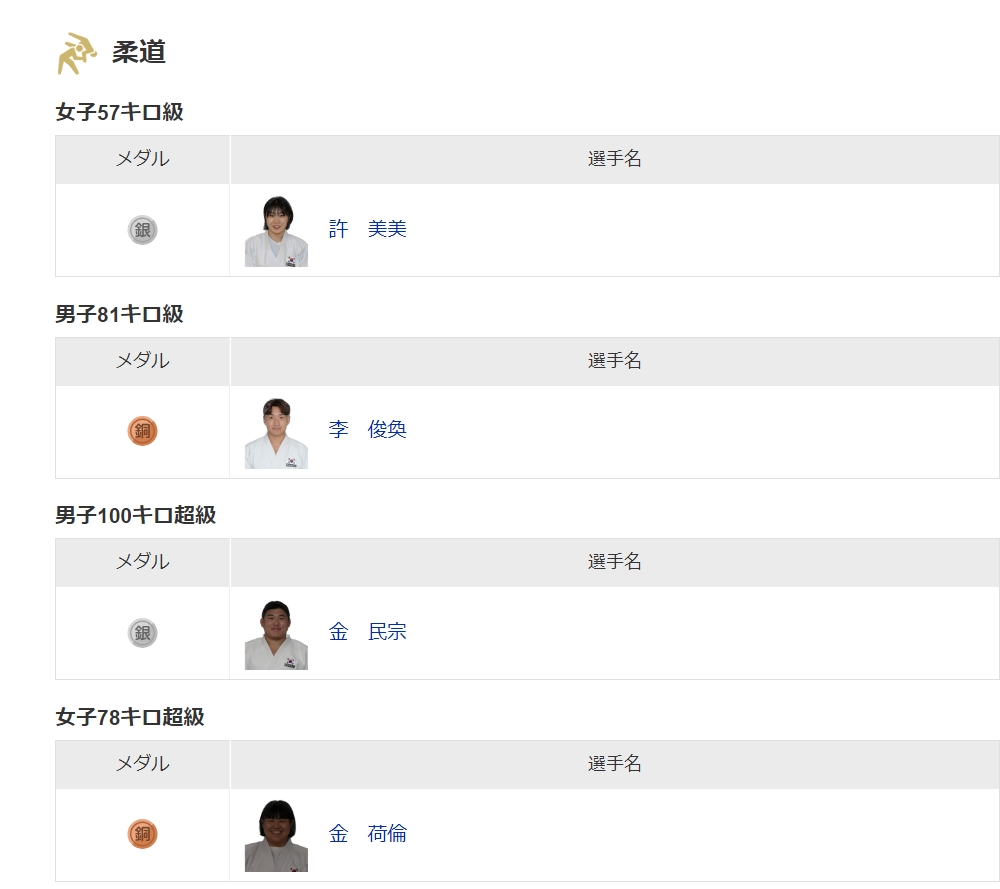
Task: Open 李 俊奐 athlete profile link
Action: (x=367, y=429)
